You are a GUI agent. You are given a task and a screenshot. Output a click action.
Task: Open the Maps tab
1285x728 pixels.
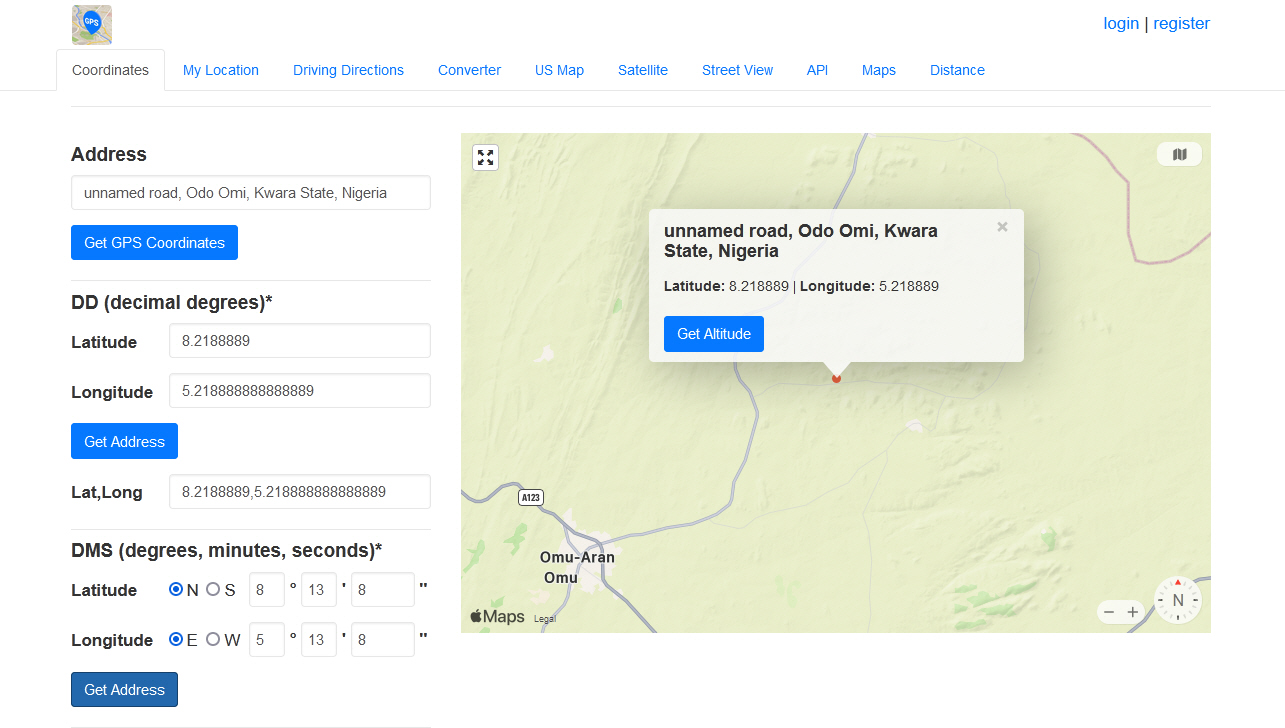pos(879,70)
